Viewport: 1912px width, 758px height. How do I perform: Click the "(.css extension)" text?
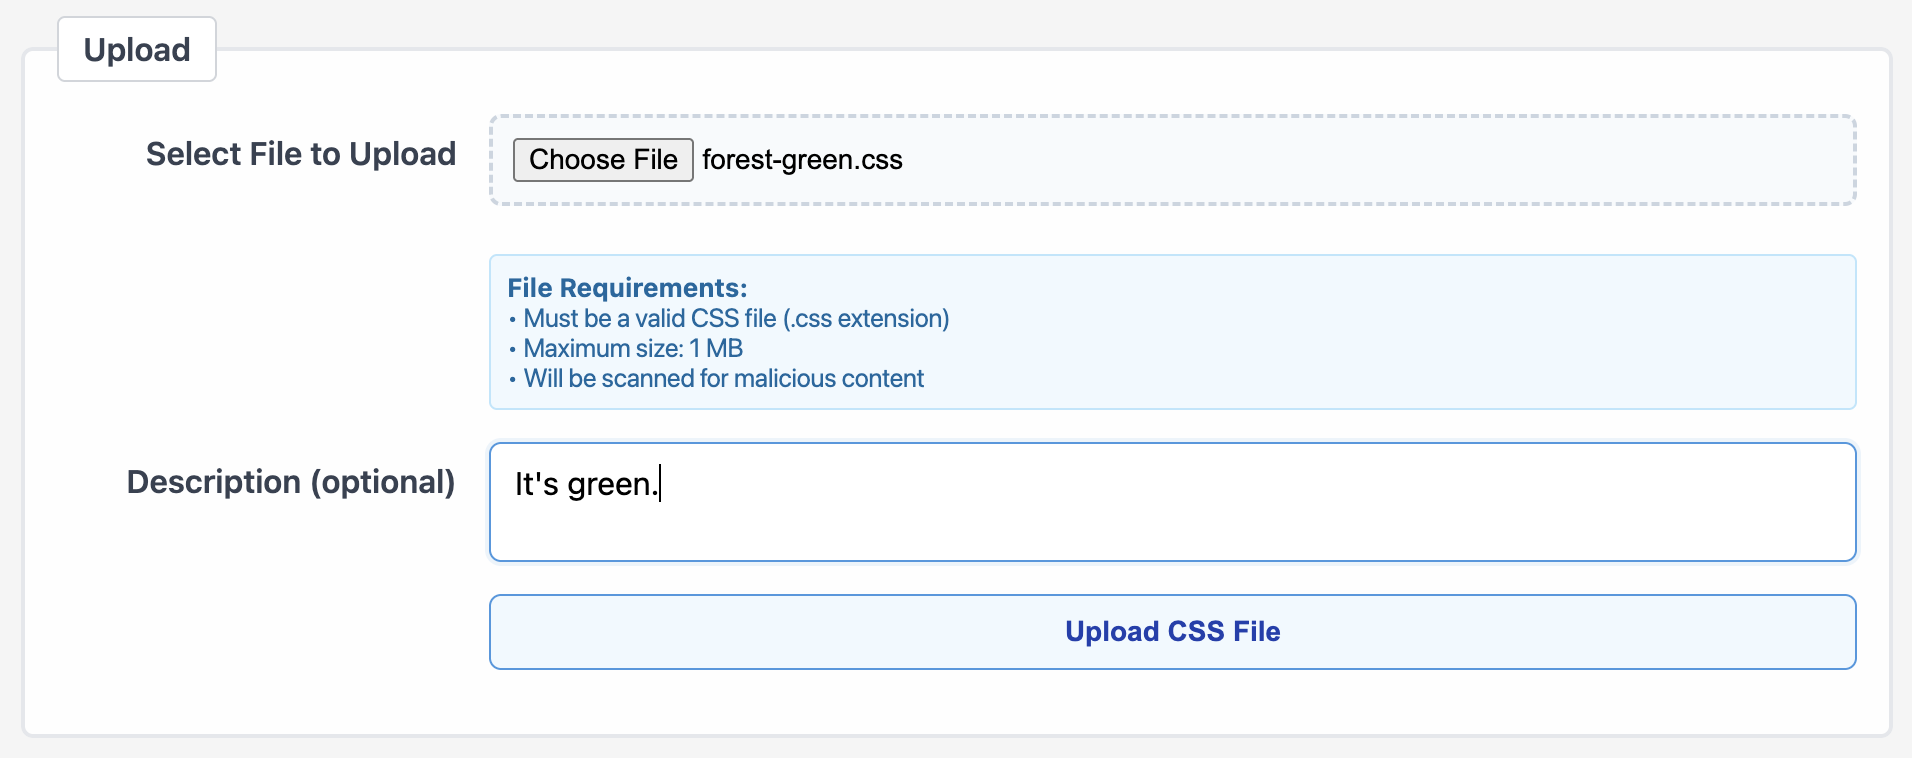[x=866, y=319]
